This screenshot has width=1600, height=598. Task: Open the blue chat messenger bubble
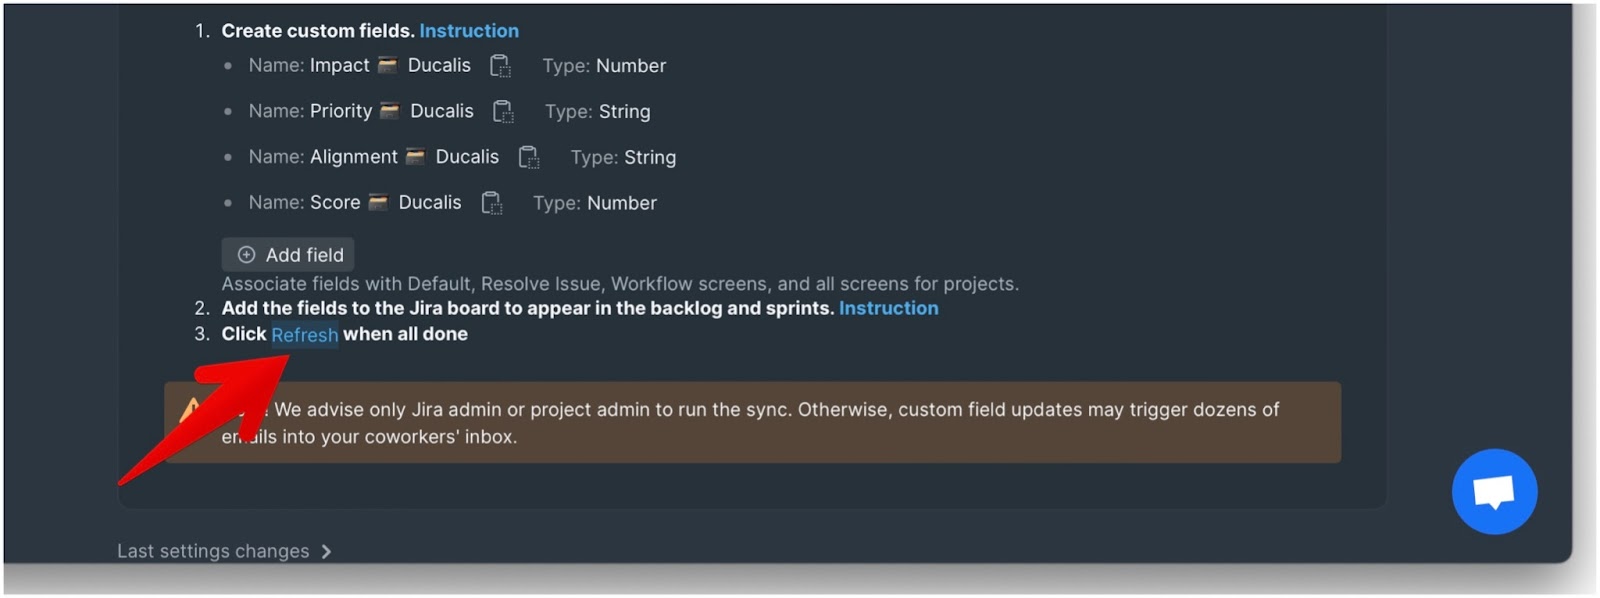point(1494,492)
